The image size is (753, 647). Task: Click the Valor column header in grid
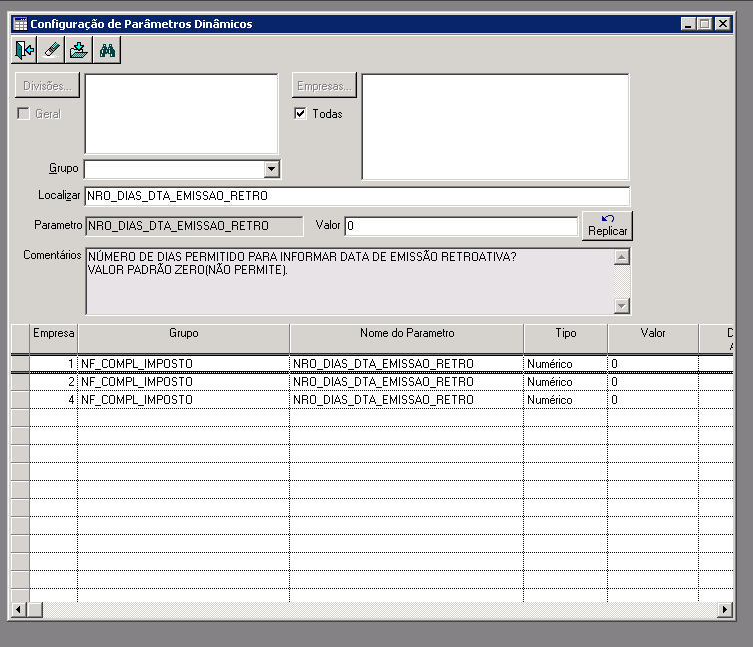[x=653, y=339]
